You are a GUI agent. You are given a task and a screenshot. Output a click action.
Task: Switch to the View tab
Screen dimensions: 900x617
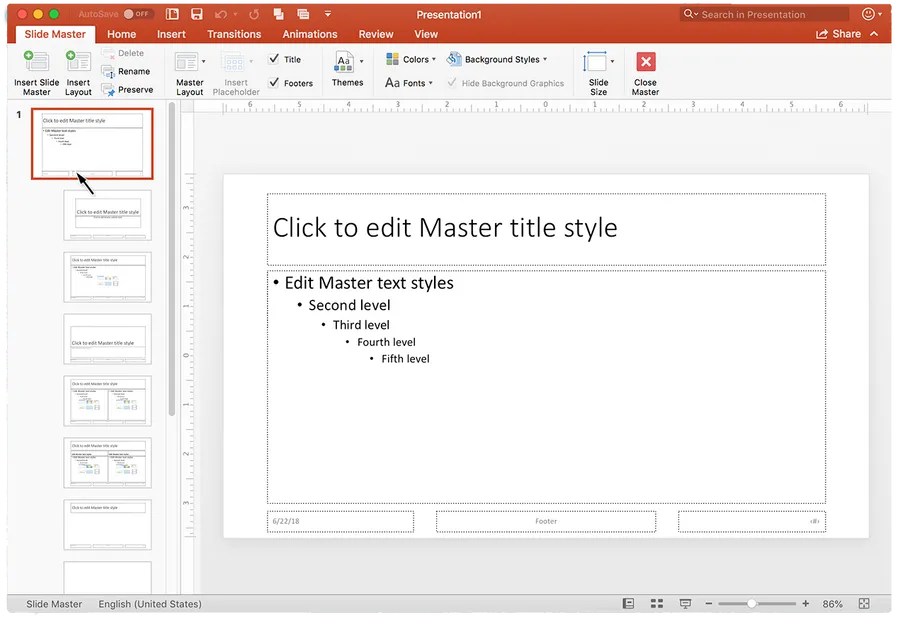[x=426, y=34]
